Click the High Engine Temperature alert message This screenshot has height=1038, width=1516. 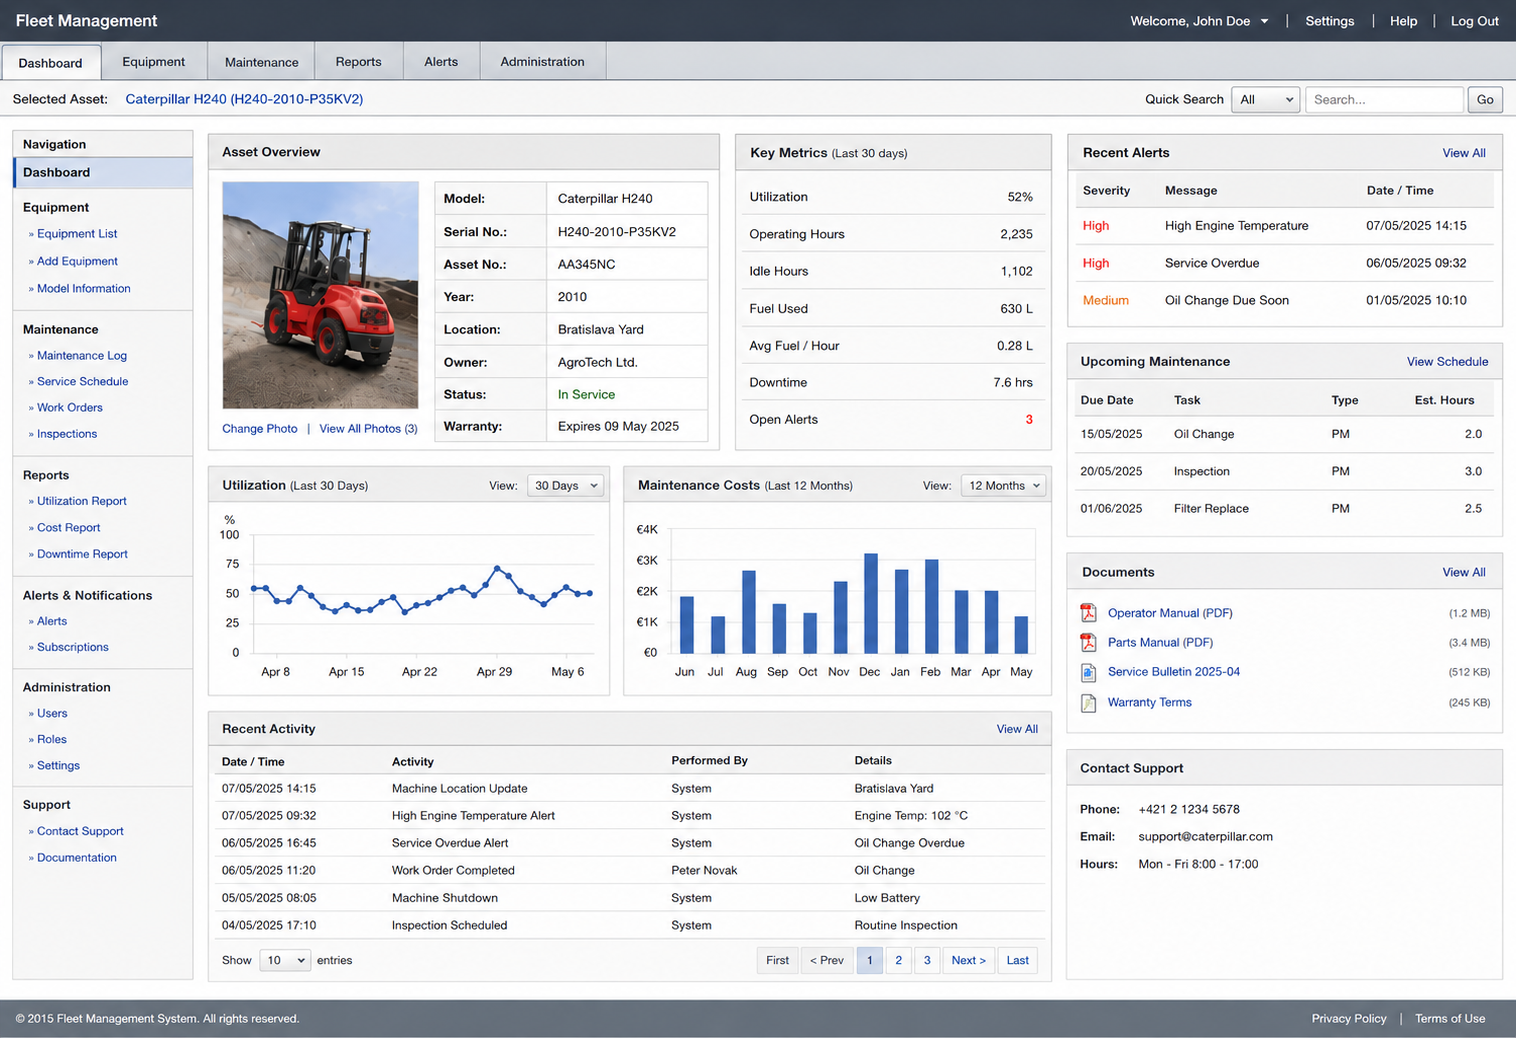click(x=1237, y=226)
